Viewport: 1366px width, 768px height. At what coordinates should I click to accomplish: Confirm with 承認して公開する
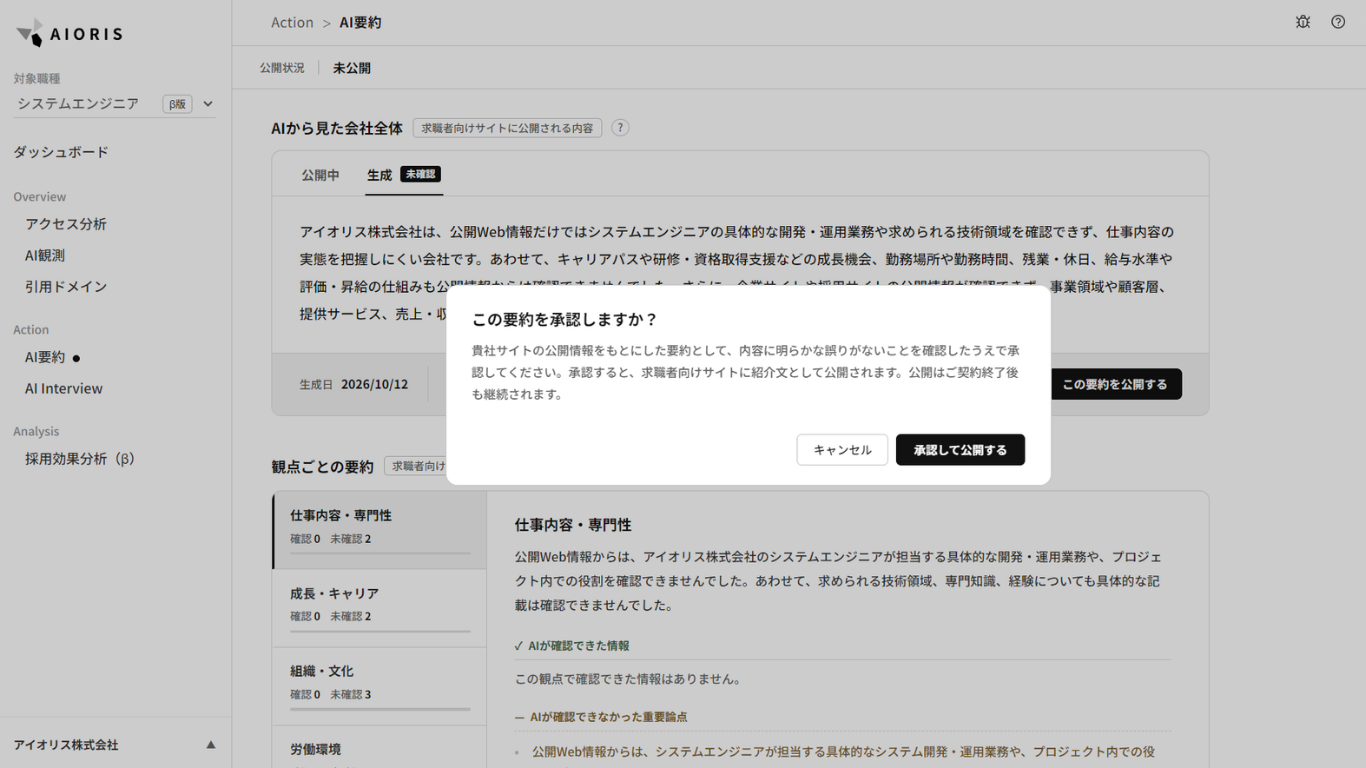coord(960,450)
